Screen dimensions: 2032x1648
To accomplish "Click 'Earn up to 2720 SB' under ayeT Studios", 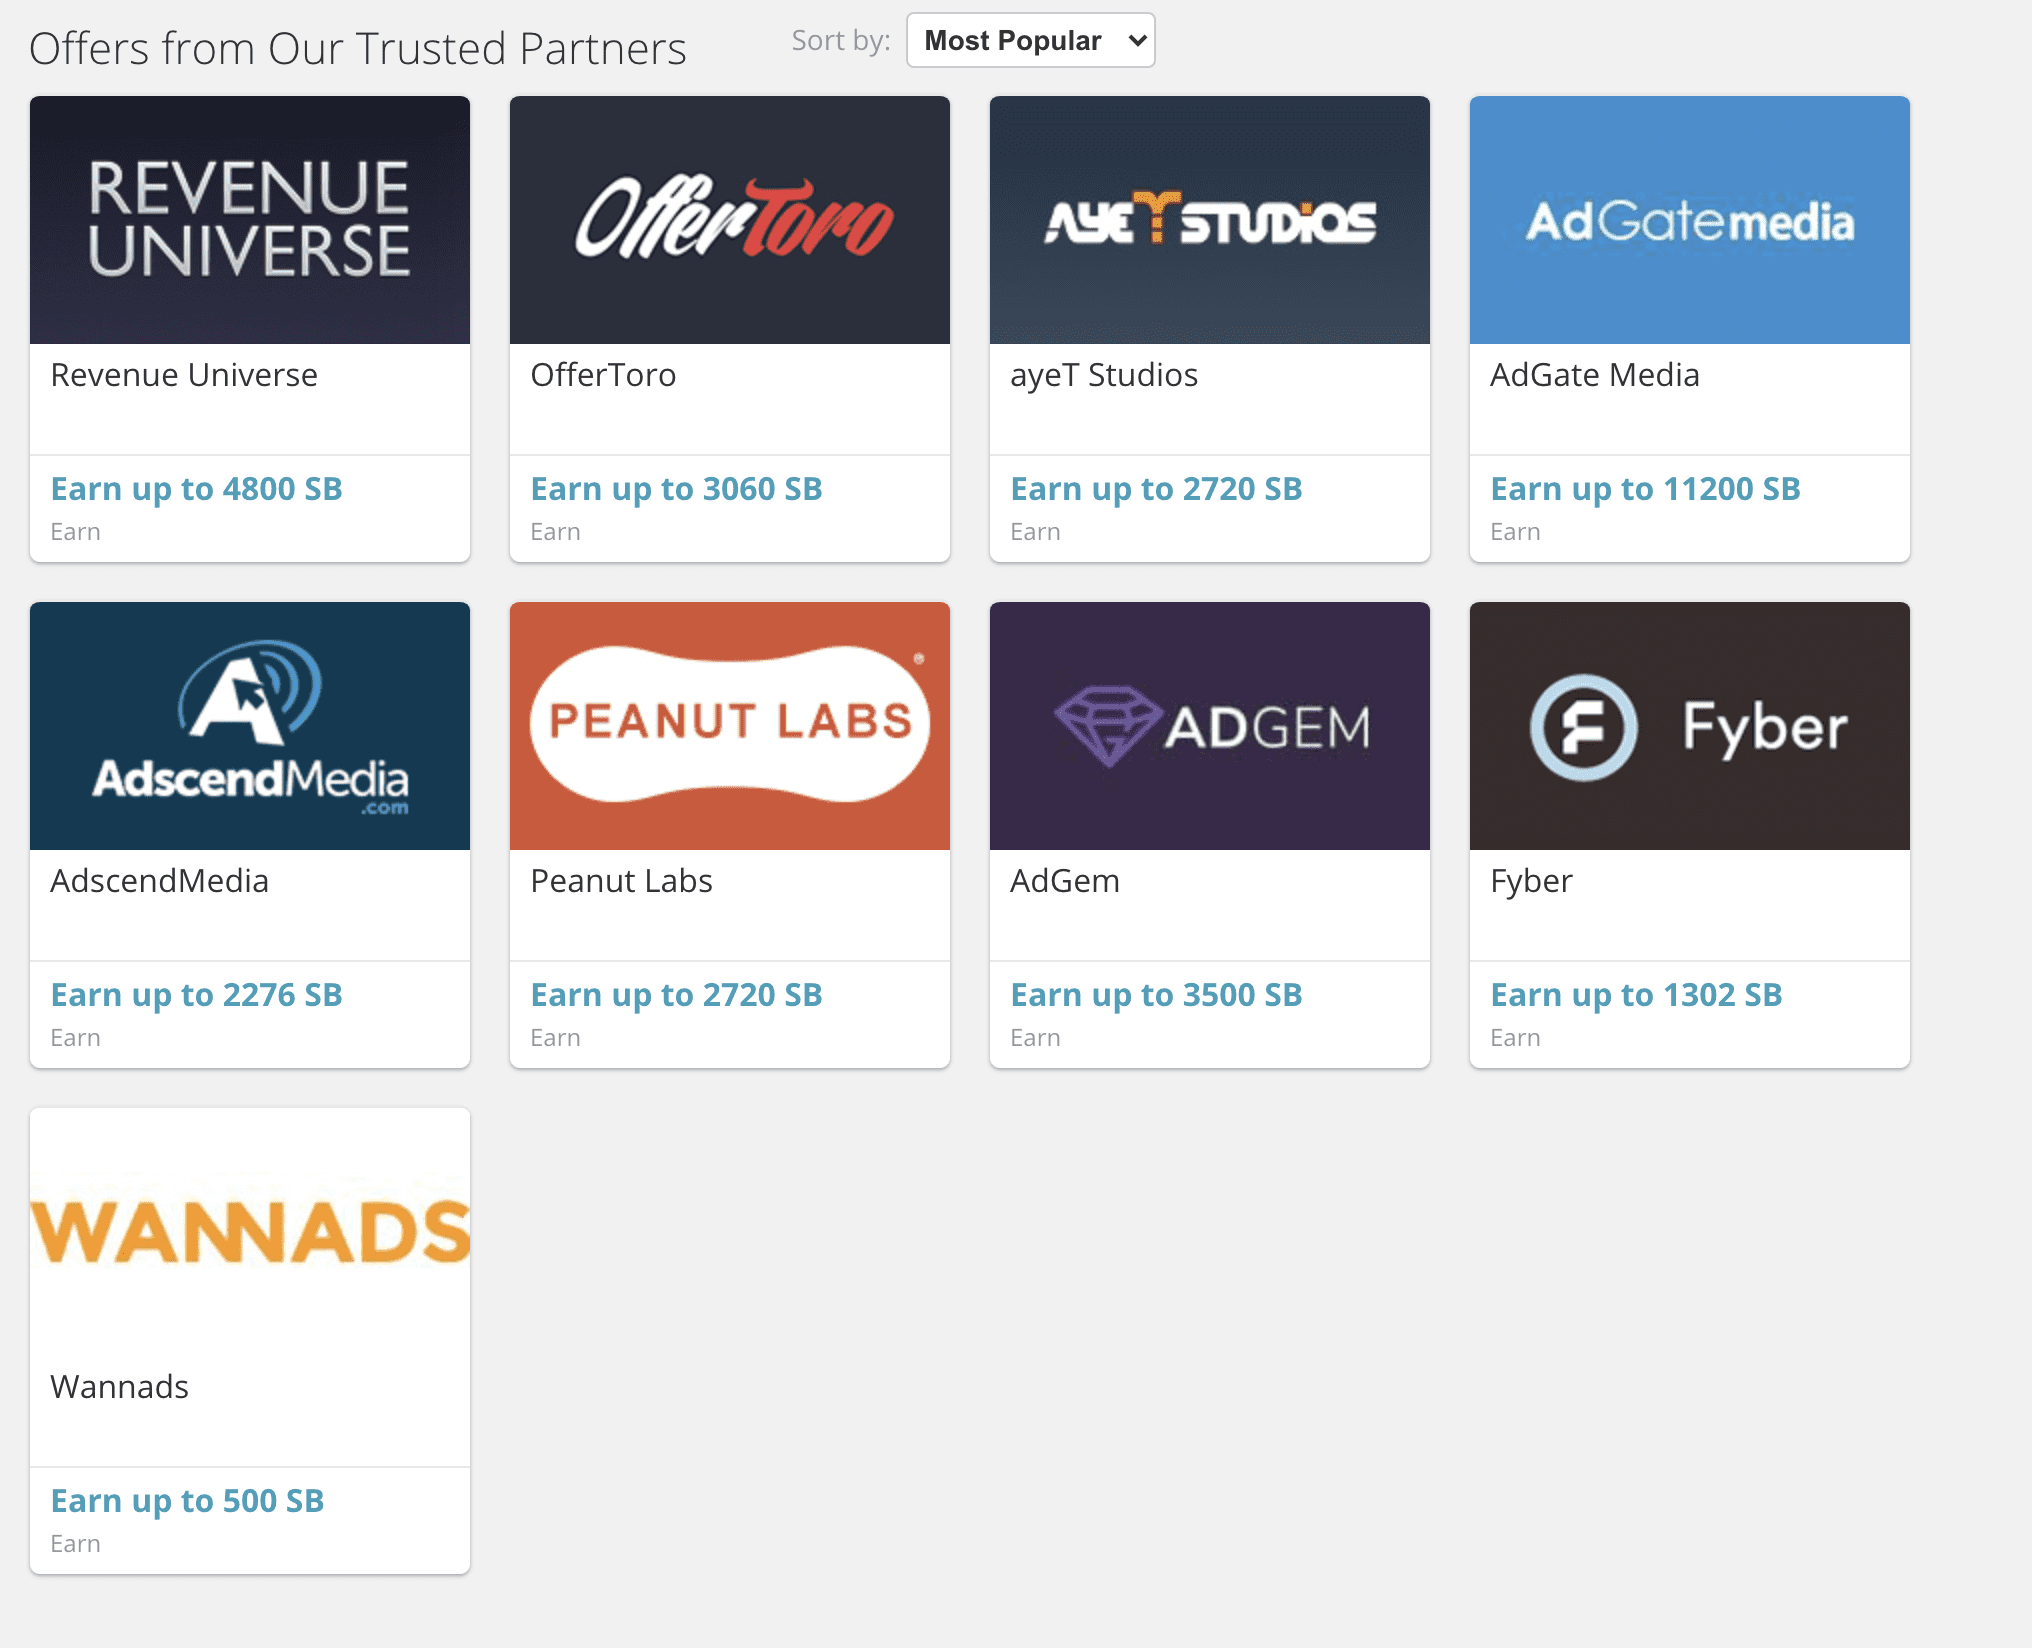I will point(1157,490).
